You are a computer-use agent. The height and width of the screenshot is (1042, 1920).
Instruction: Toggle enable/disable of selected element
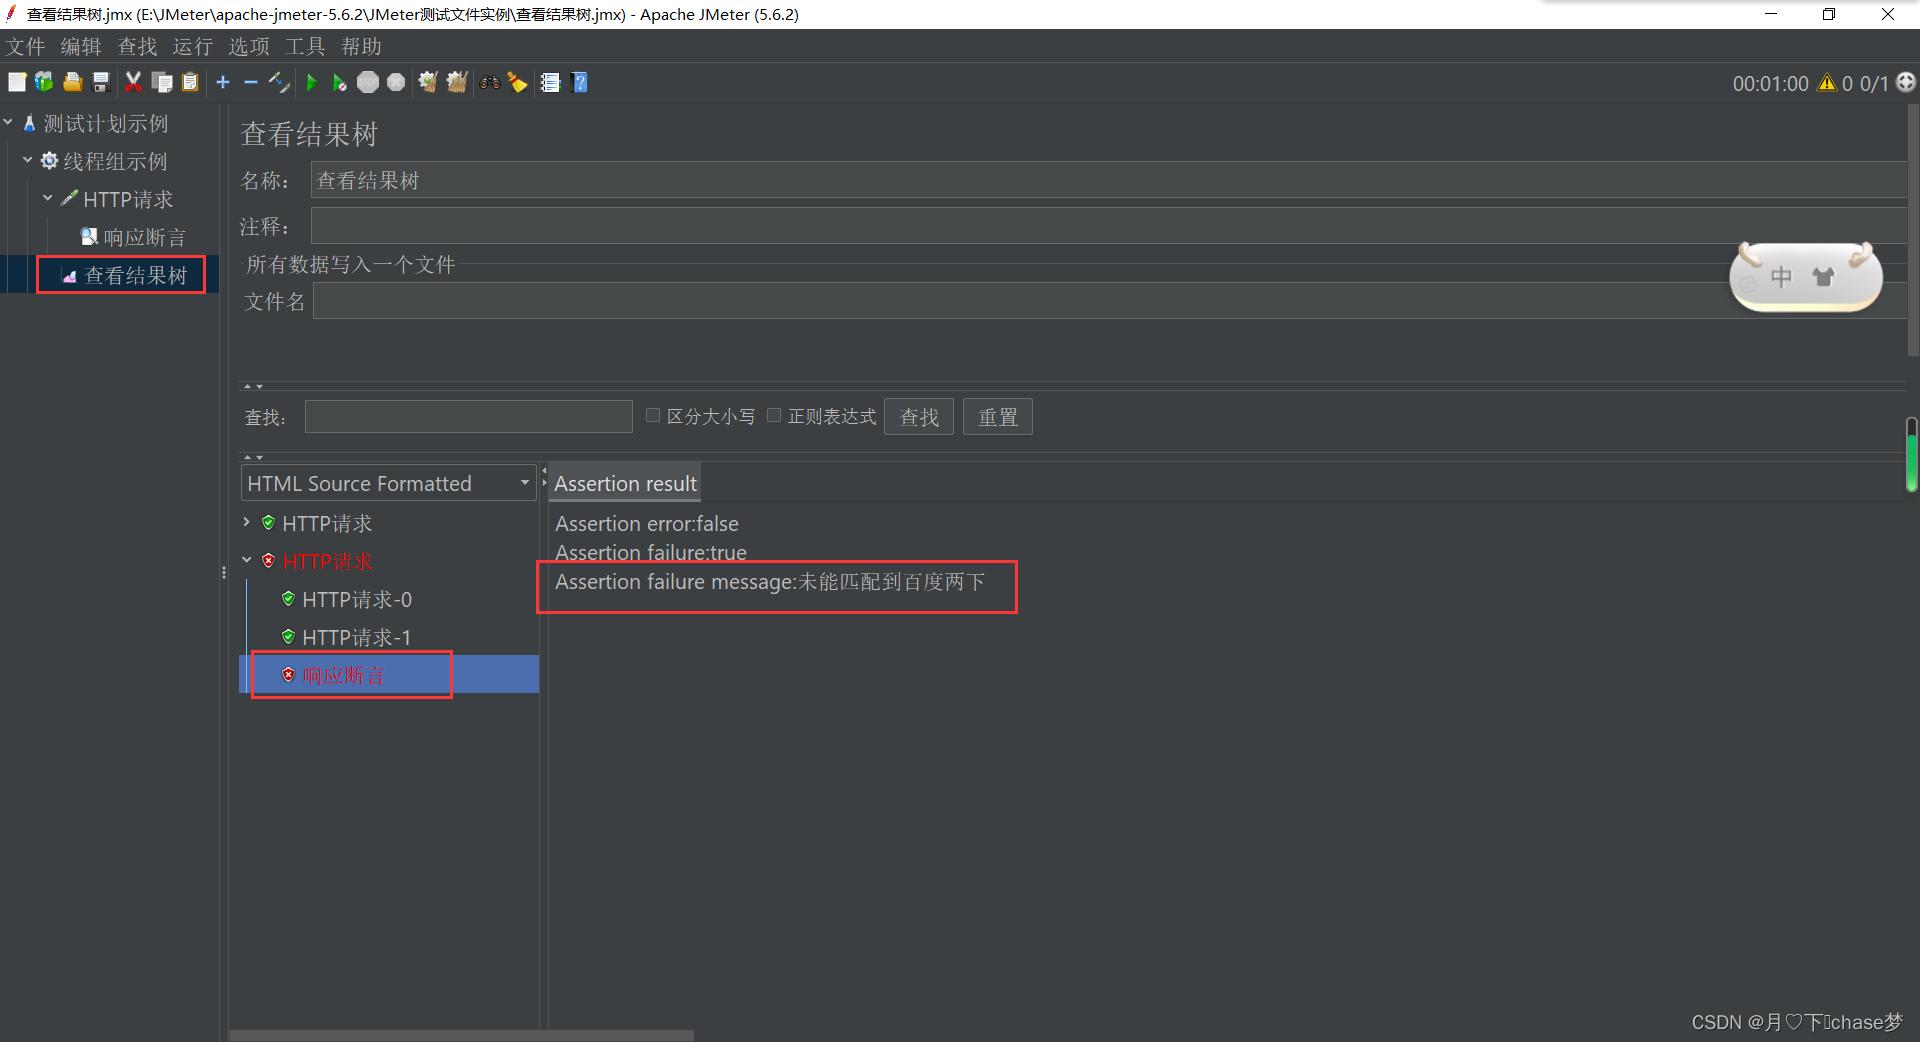click(x=279, y=83)
